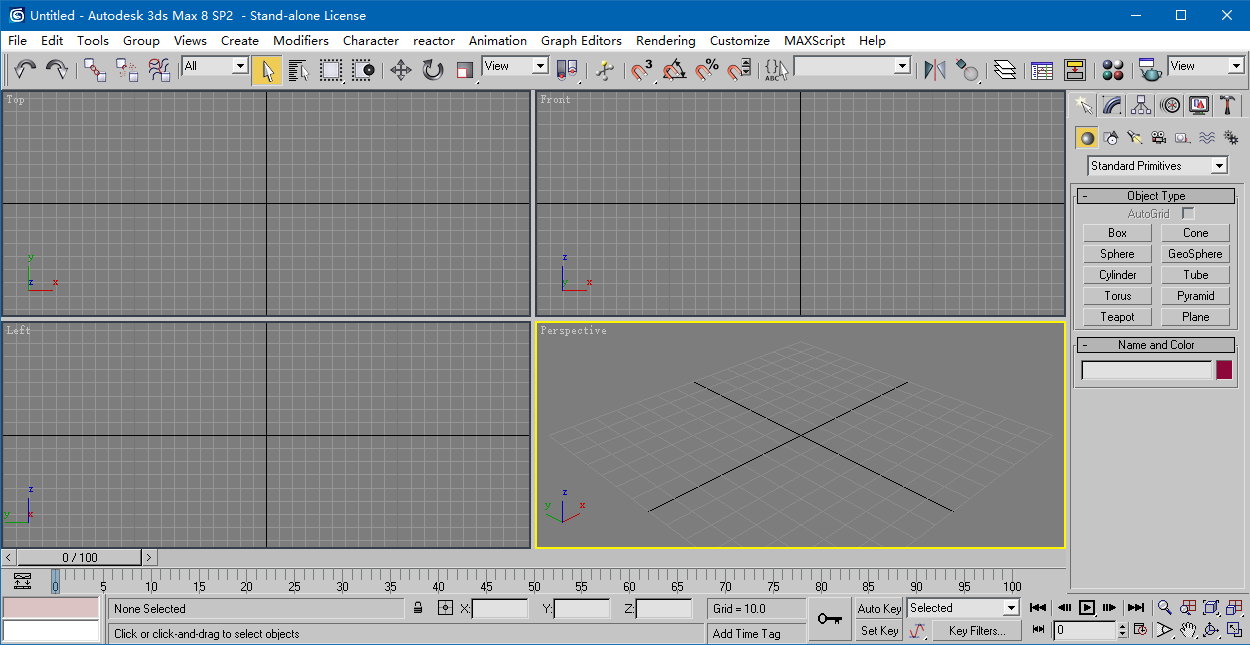Image resolution: width=1250 pixels, height=645 pixels.
Task: Click the Teapot primitive button
Action: [1117, 317]
